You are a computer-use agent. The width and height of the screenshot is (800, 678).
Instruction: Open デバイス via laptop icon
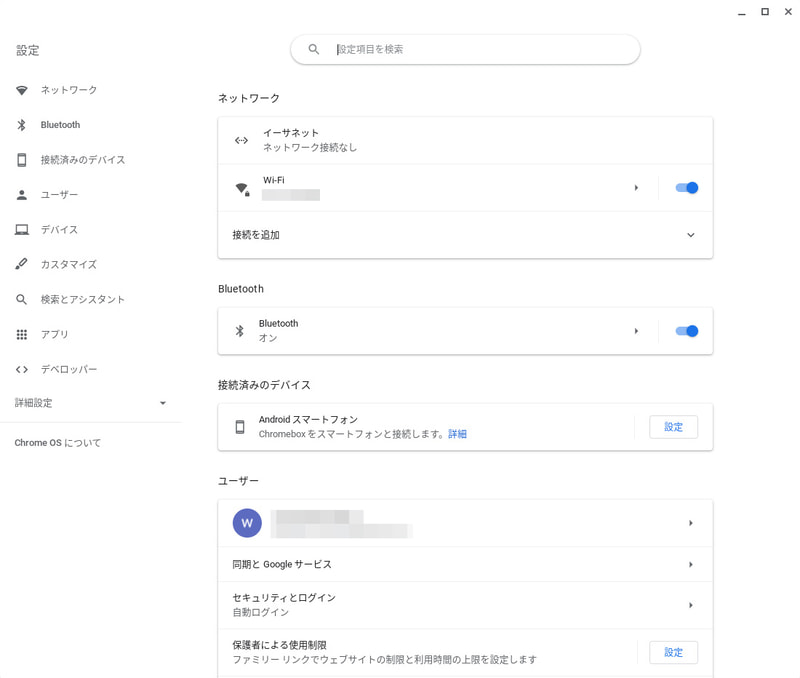[x=22, y=229]
